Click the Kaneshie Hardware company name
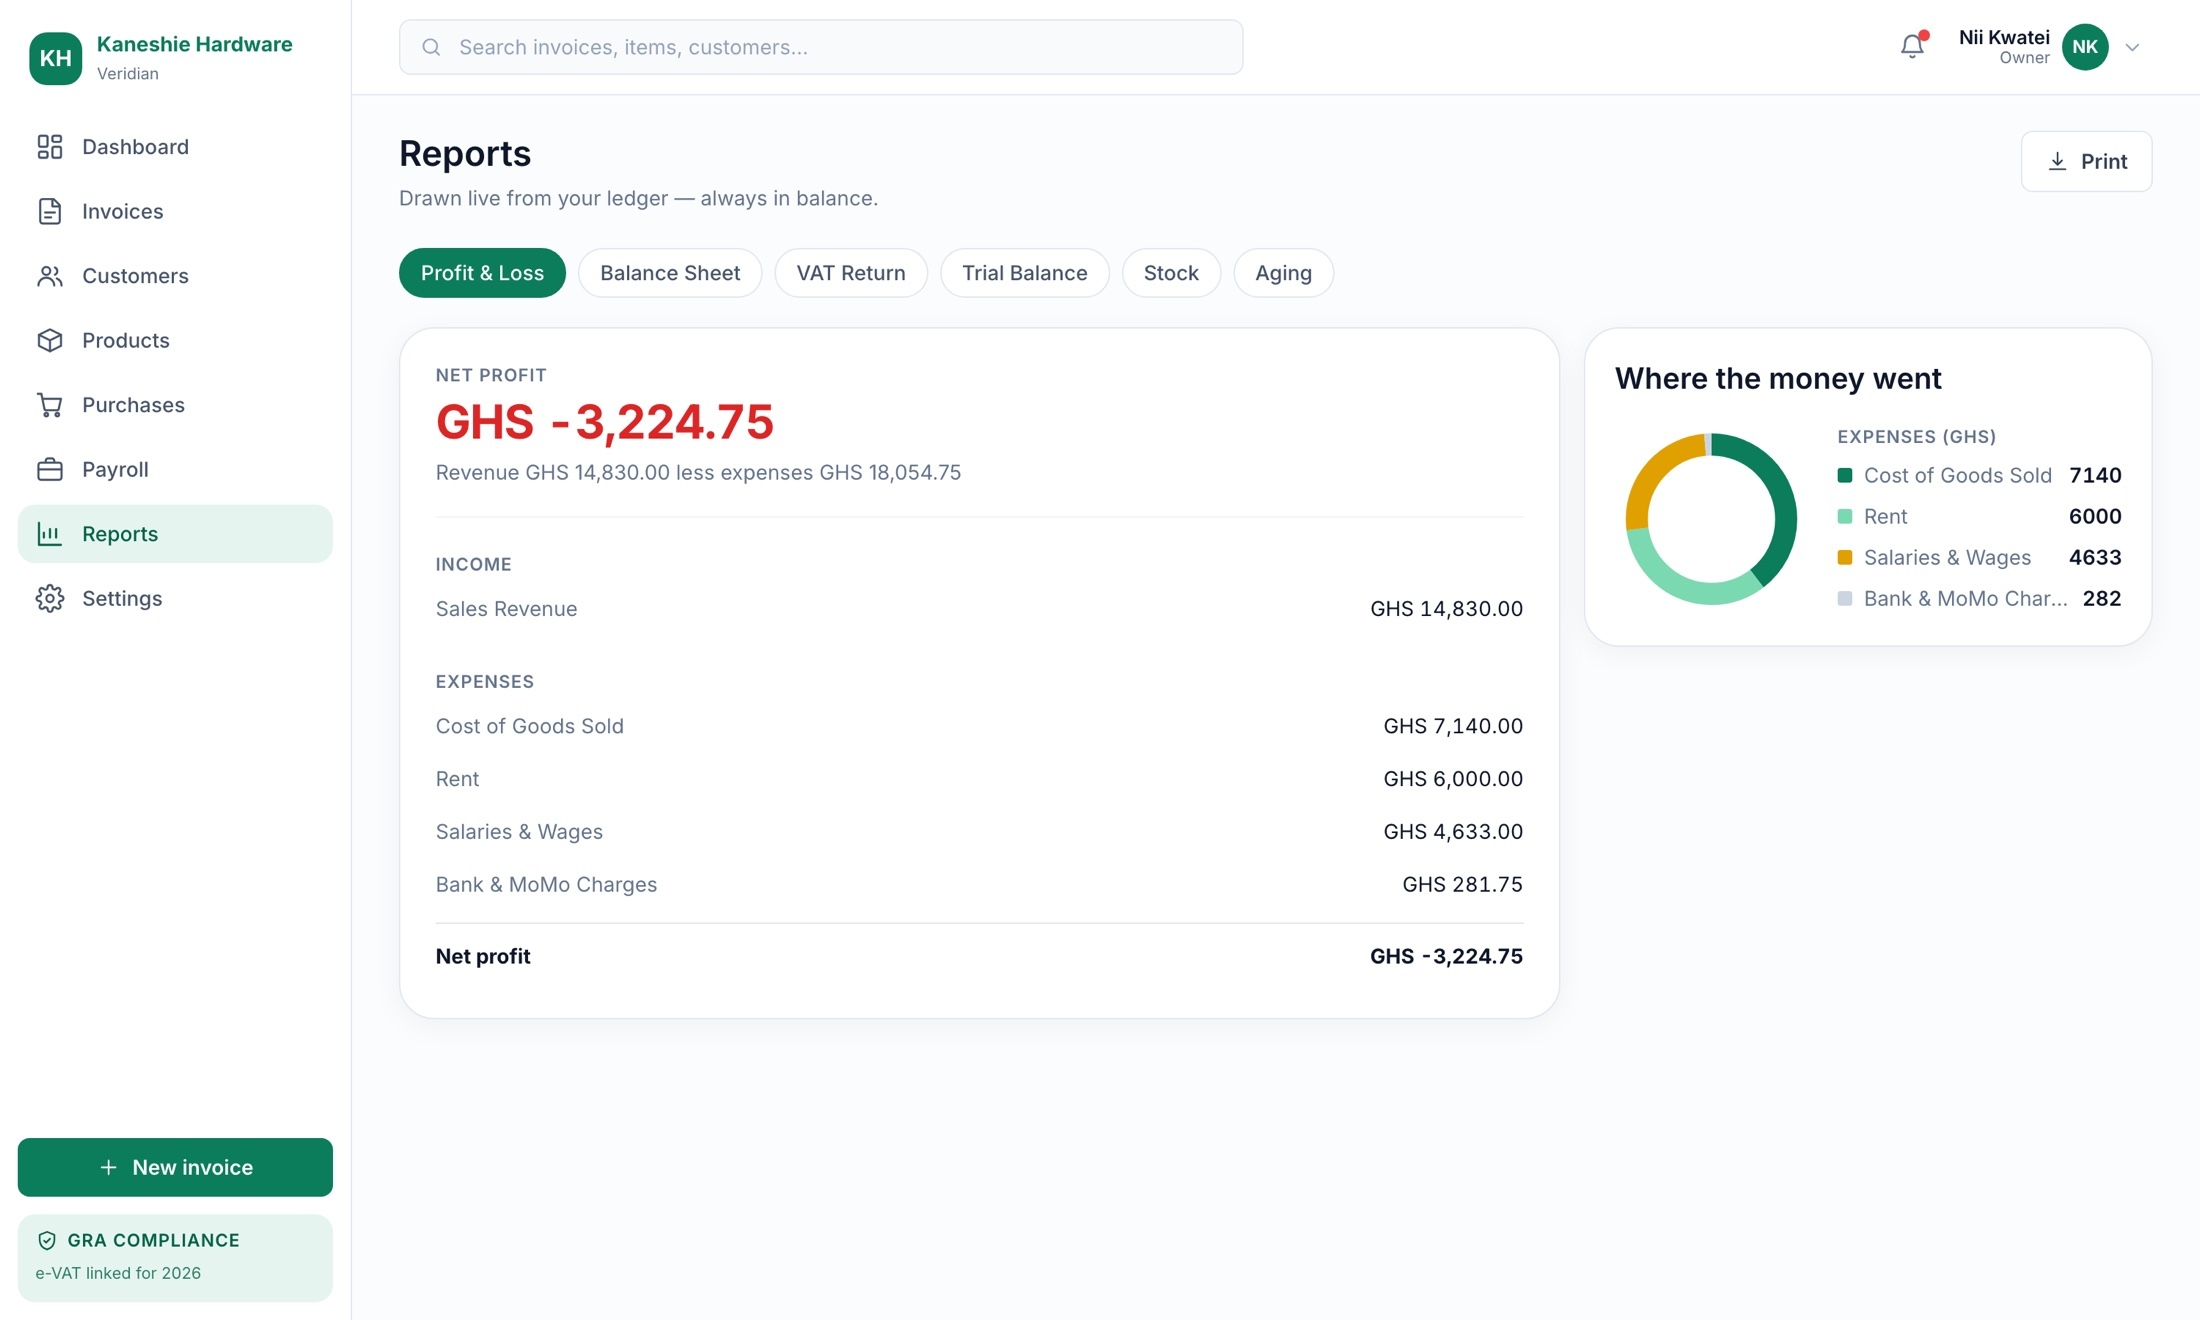This screenshot has width=2200, height=1320. click(195, 44)
